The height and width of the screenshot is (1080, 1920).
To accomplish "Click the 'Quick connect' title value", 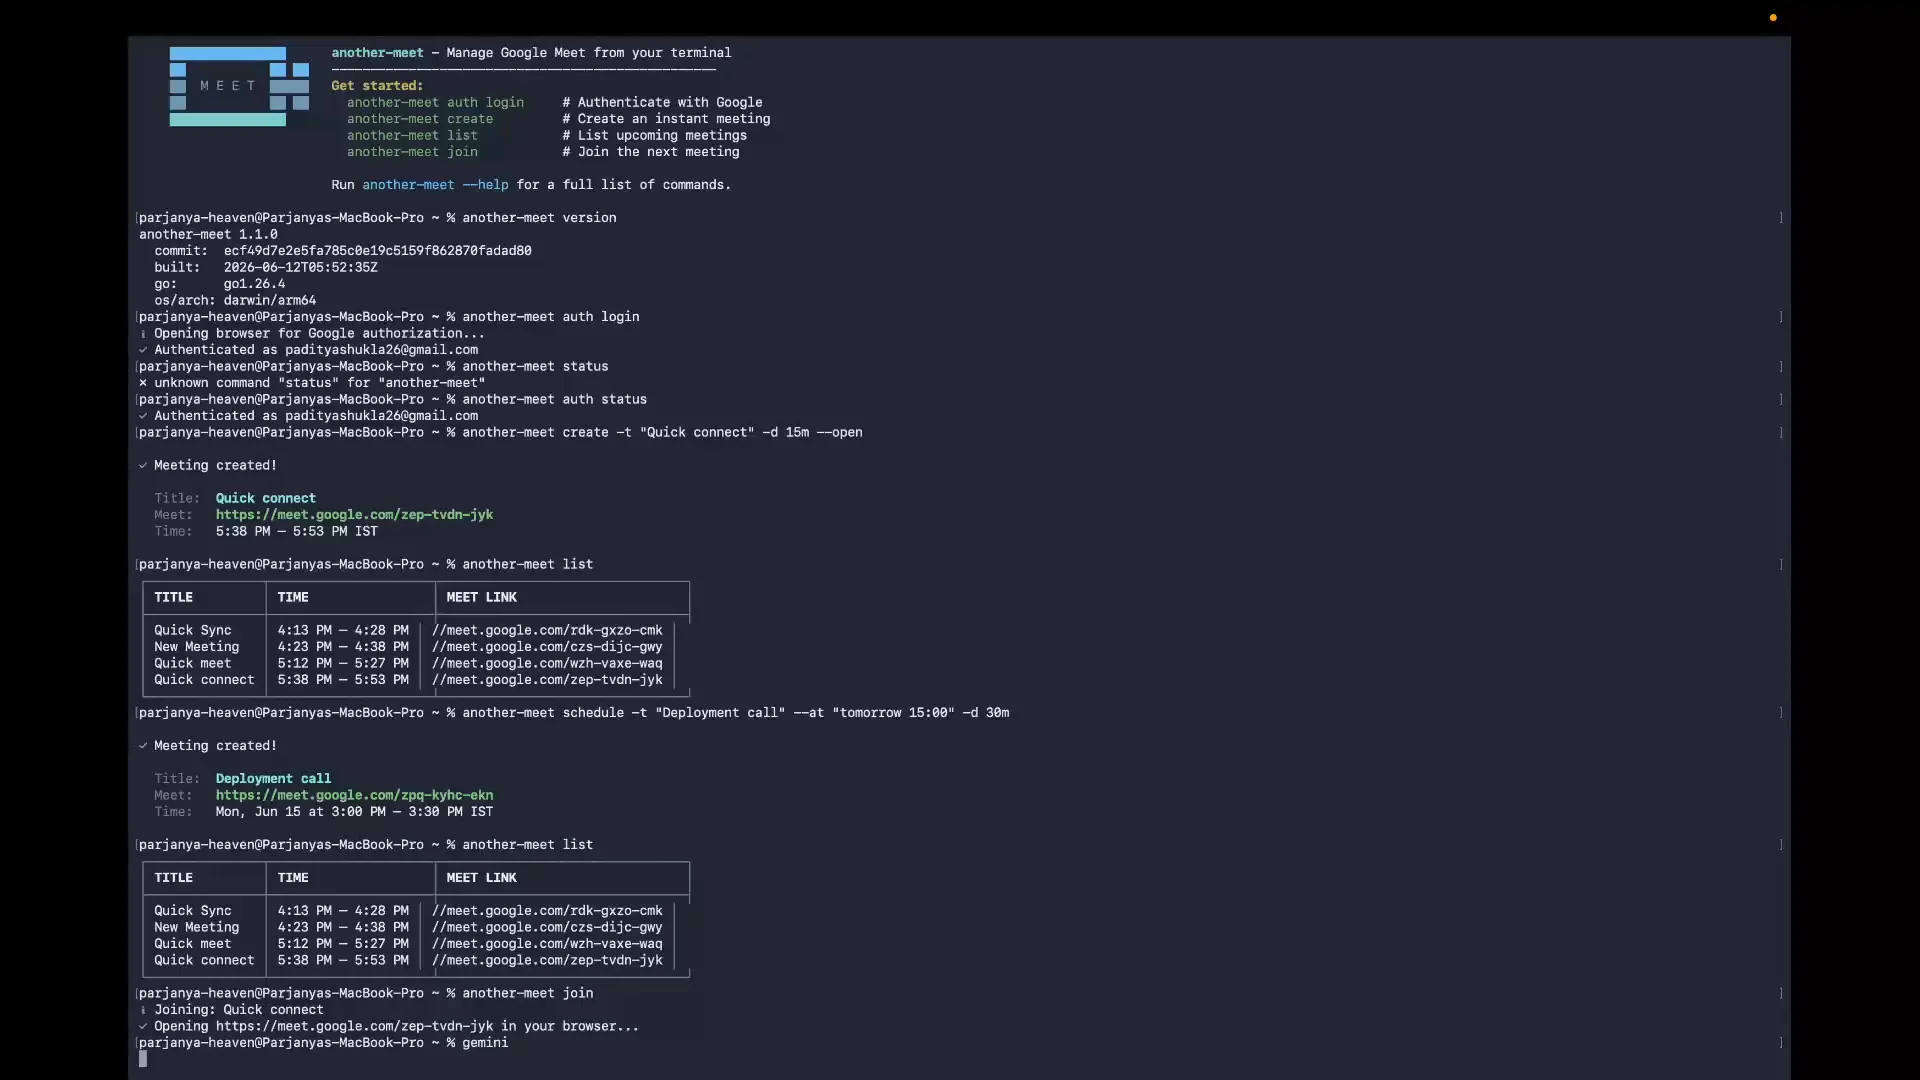I will [x=265, y=498].
